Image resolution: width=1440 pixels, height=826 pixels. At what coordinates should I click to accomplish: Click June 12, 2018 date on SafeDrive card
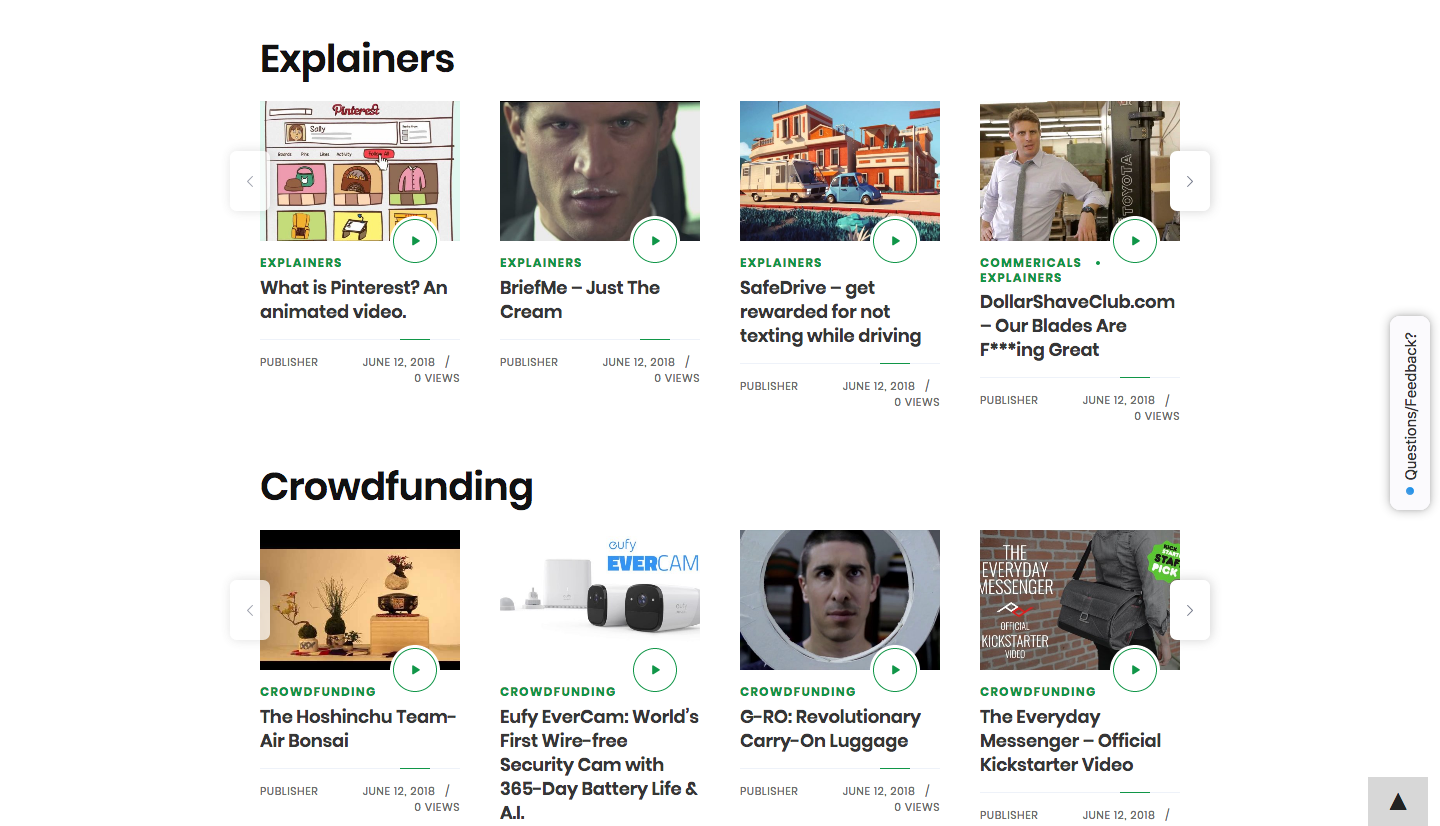click(879, 386)
